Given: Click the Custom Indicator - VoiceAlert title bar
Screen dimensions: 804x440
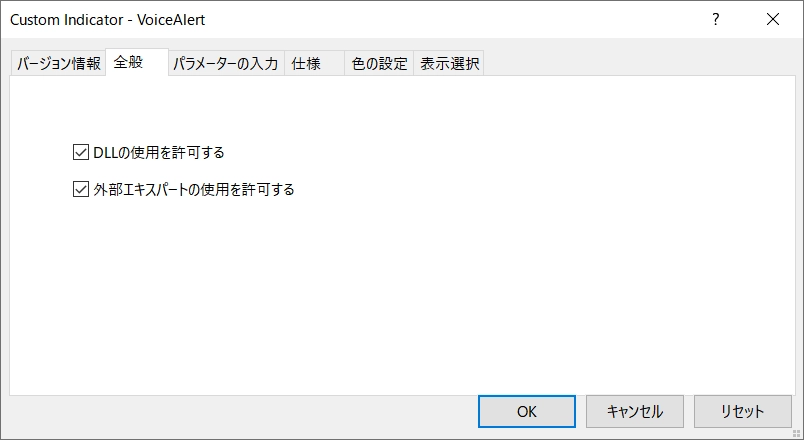Looking at the screenshot, I should pyautogui.click(x=300, y=19).
